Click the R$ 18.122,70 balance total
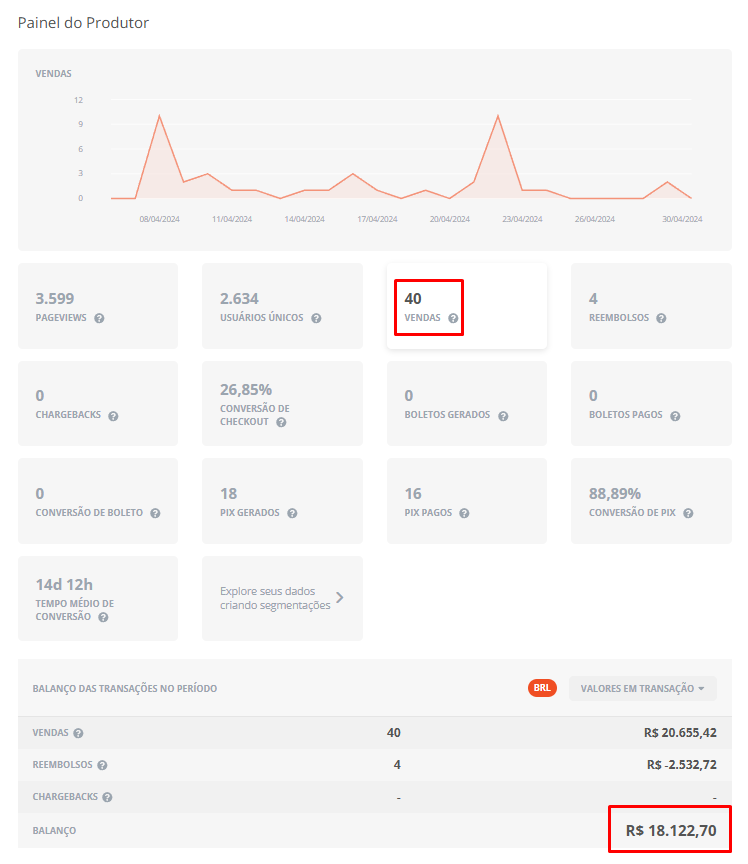 [671, 830]
